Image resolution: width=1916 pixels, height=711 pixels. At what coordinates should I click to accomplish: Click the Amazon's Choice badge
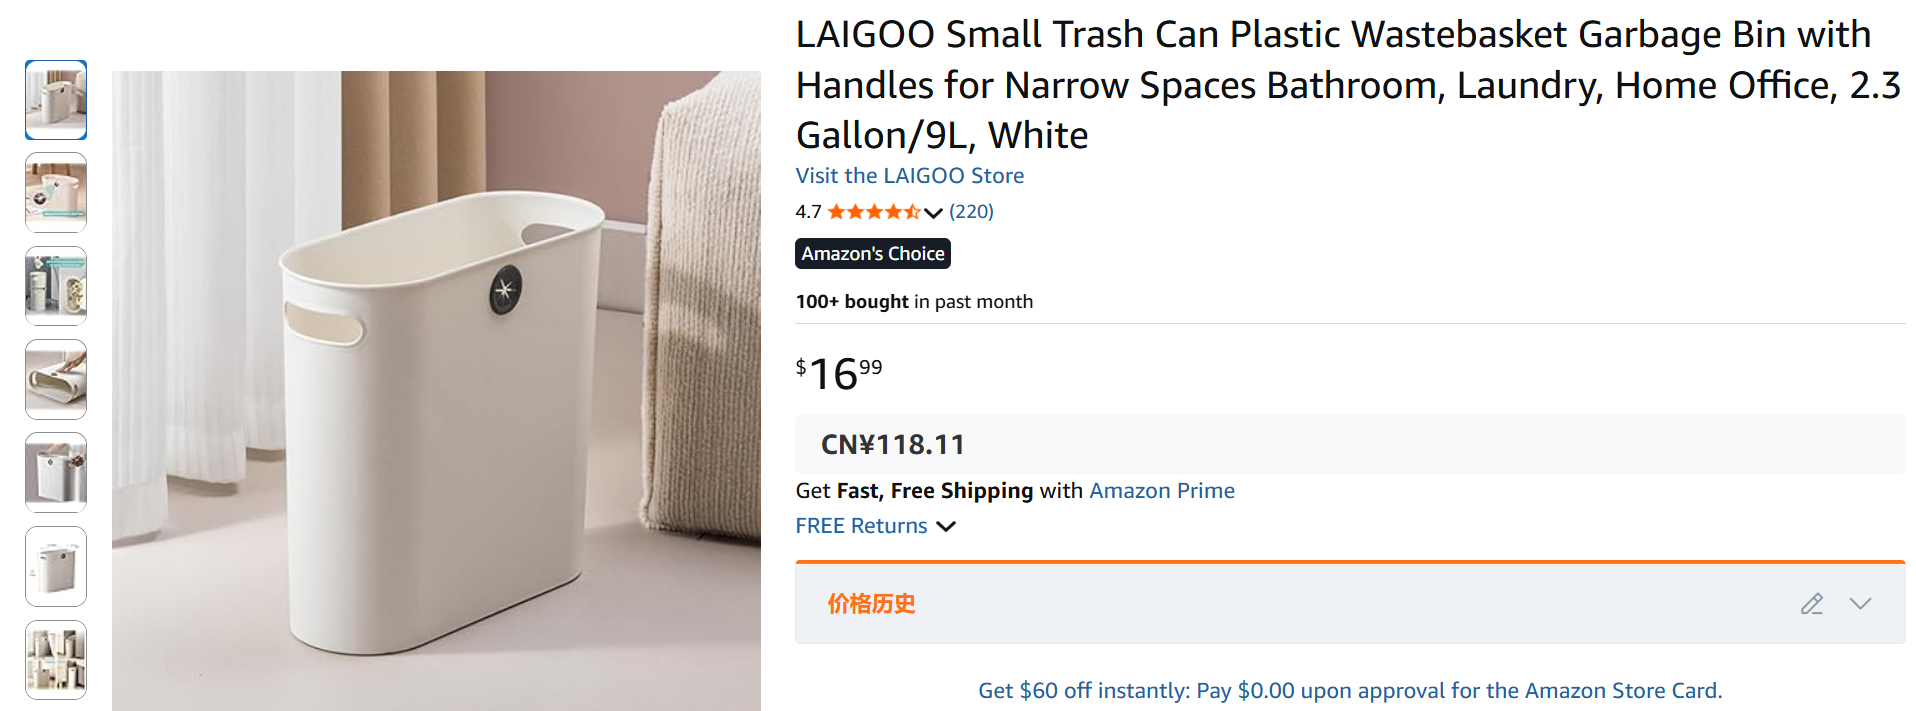[x=872, y=254]
